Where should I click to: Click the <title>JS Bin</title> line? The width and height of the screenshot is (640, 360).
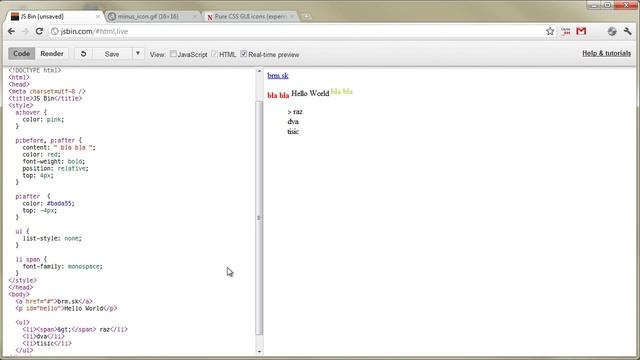click(x=45, y=98)
